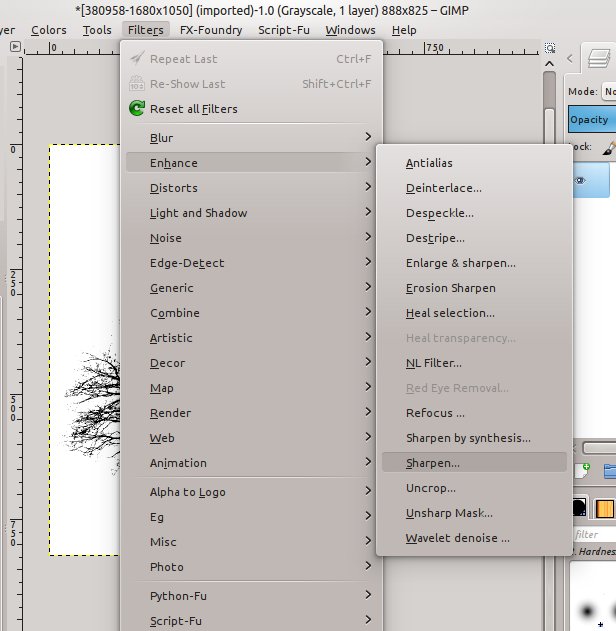Image resolution: width=616 pixels, height=631 pixels.
Task: Expand the Alpha to Logo submenu
Action: 251,491
